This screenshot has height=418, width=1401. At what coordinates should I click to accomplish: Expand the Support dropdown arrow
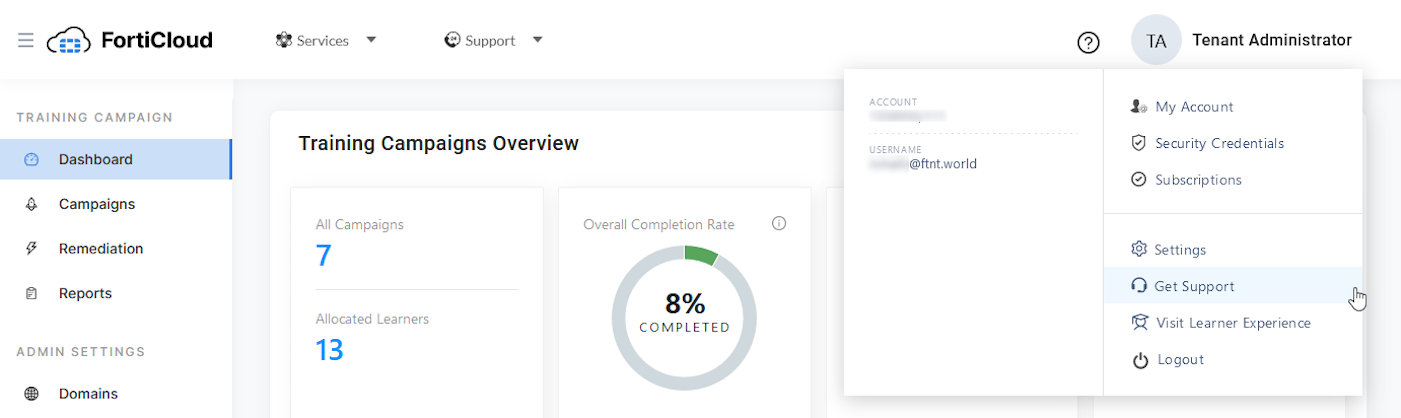tap(537, 41)
